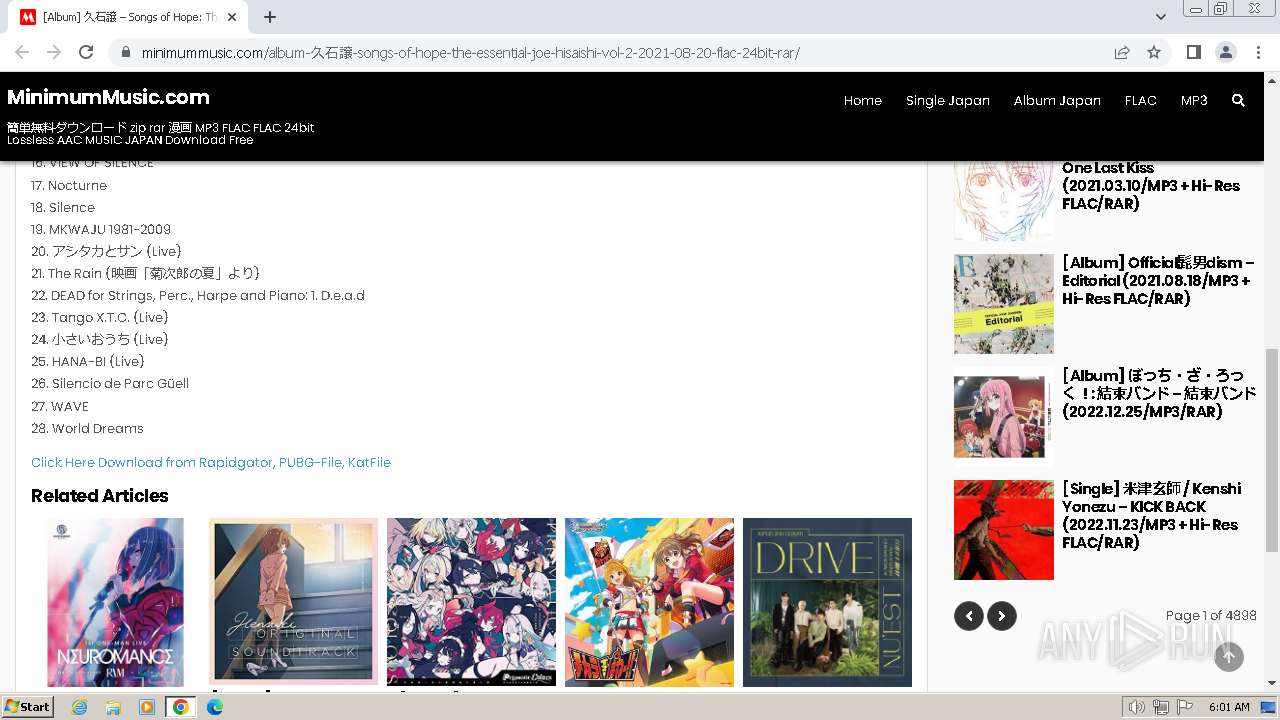The image size is (1280, 720).
Task: Click the site lock icon in address bar
Action: (x=125, y=53)
